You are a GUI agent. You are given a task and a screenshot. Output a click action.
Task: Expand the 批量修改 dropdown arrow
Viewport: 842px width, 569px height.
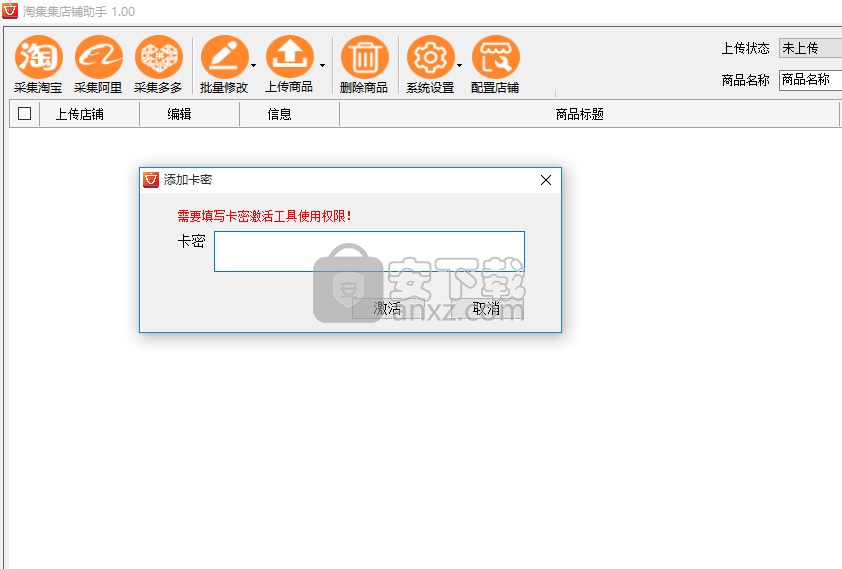[253, 65]
